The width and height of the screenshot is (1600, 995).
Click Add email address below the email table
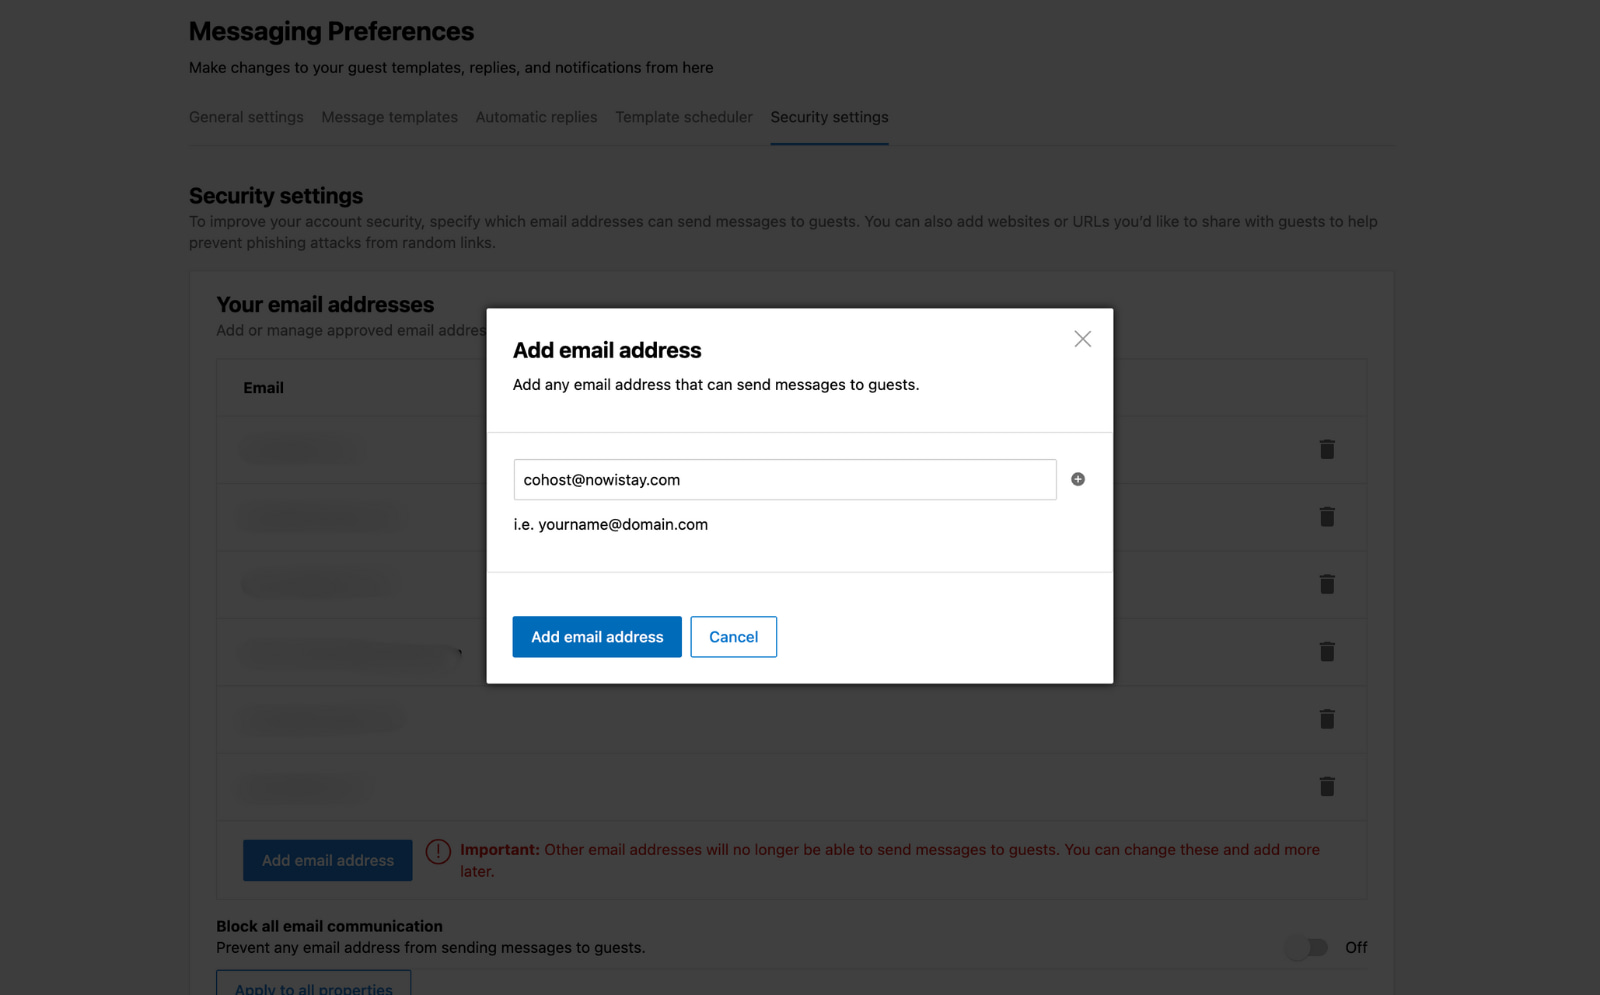(x=327, y=860)
